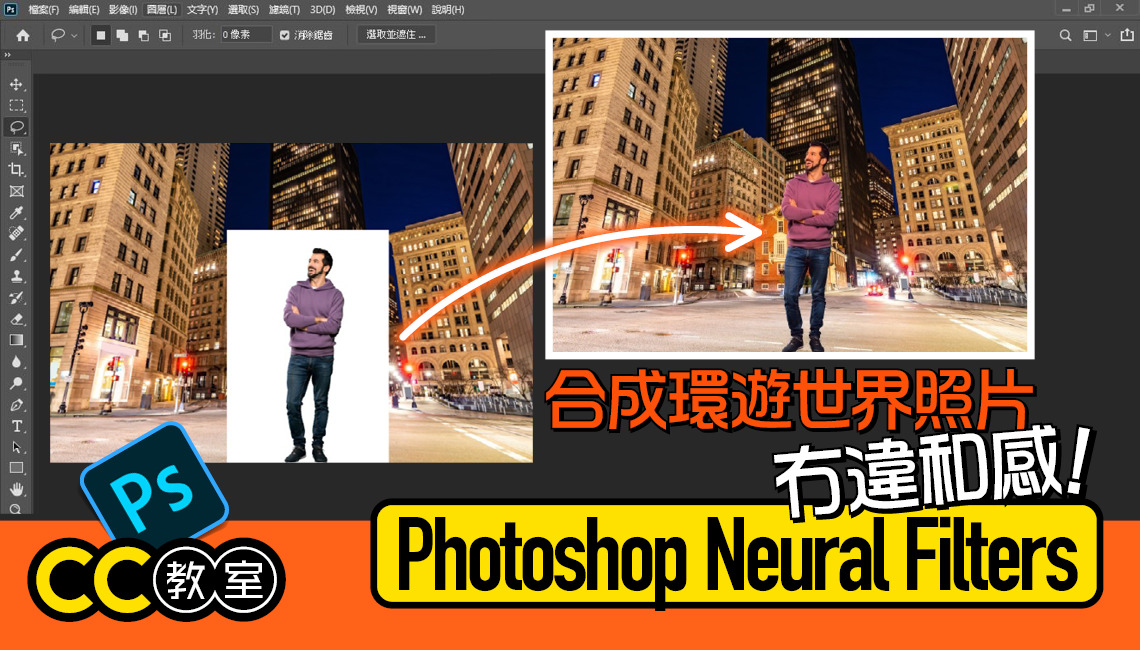This screenshot has height=650, width=1140.
Task: Toggle the 消除鋸齒 anti-alias checkbox
Action: click(285, 35)
